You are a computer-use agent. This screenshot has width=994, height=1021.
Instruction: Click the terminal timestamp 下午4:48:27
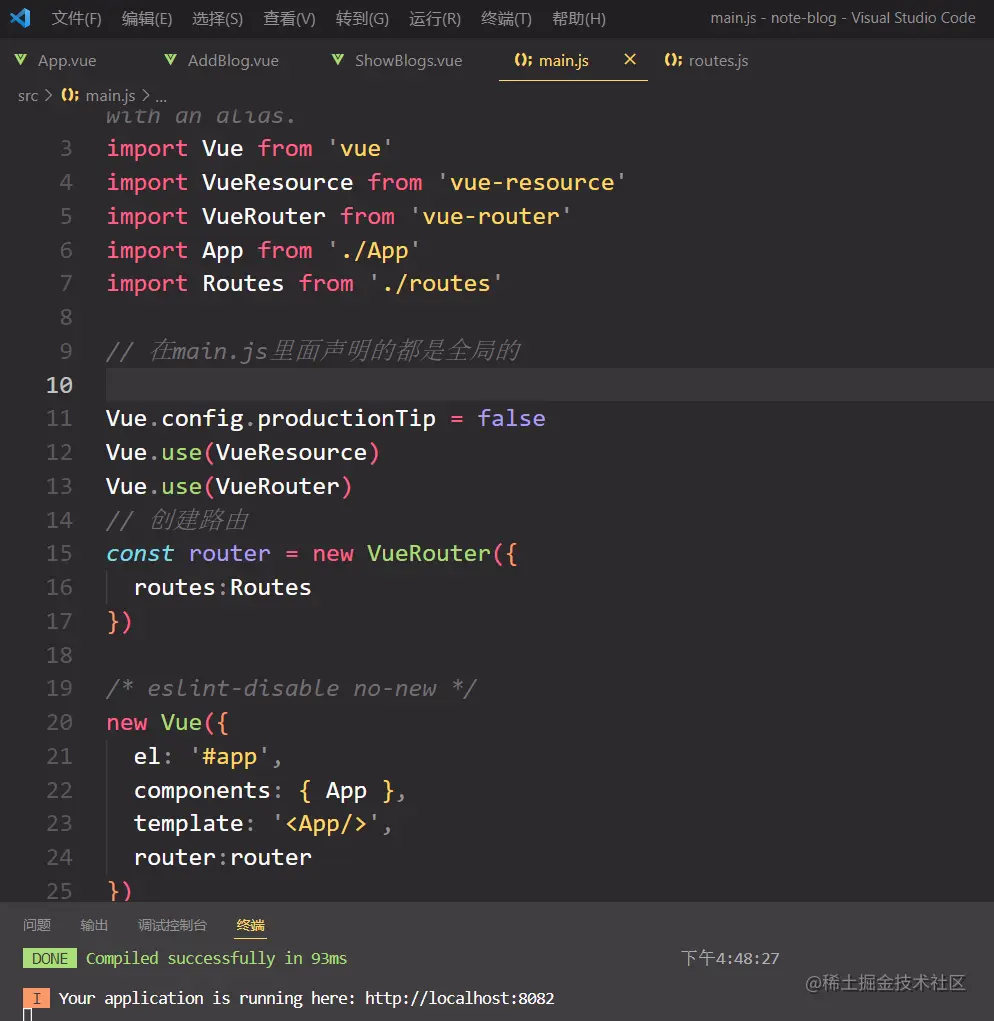(730, 958)
